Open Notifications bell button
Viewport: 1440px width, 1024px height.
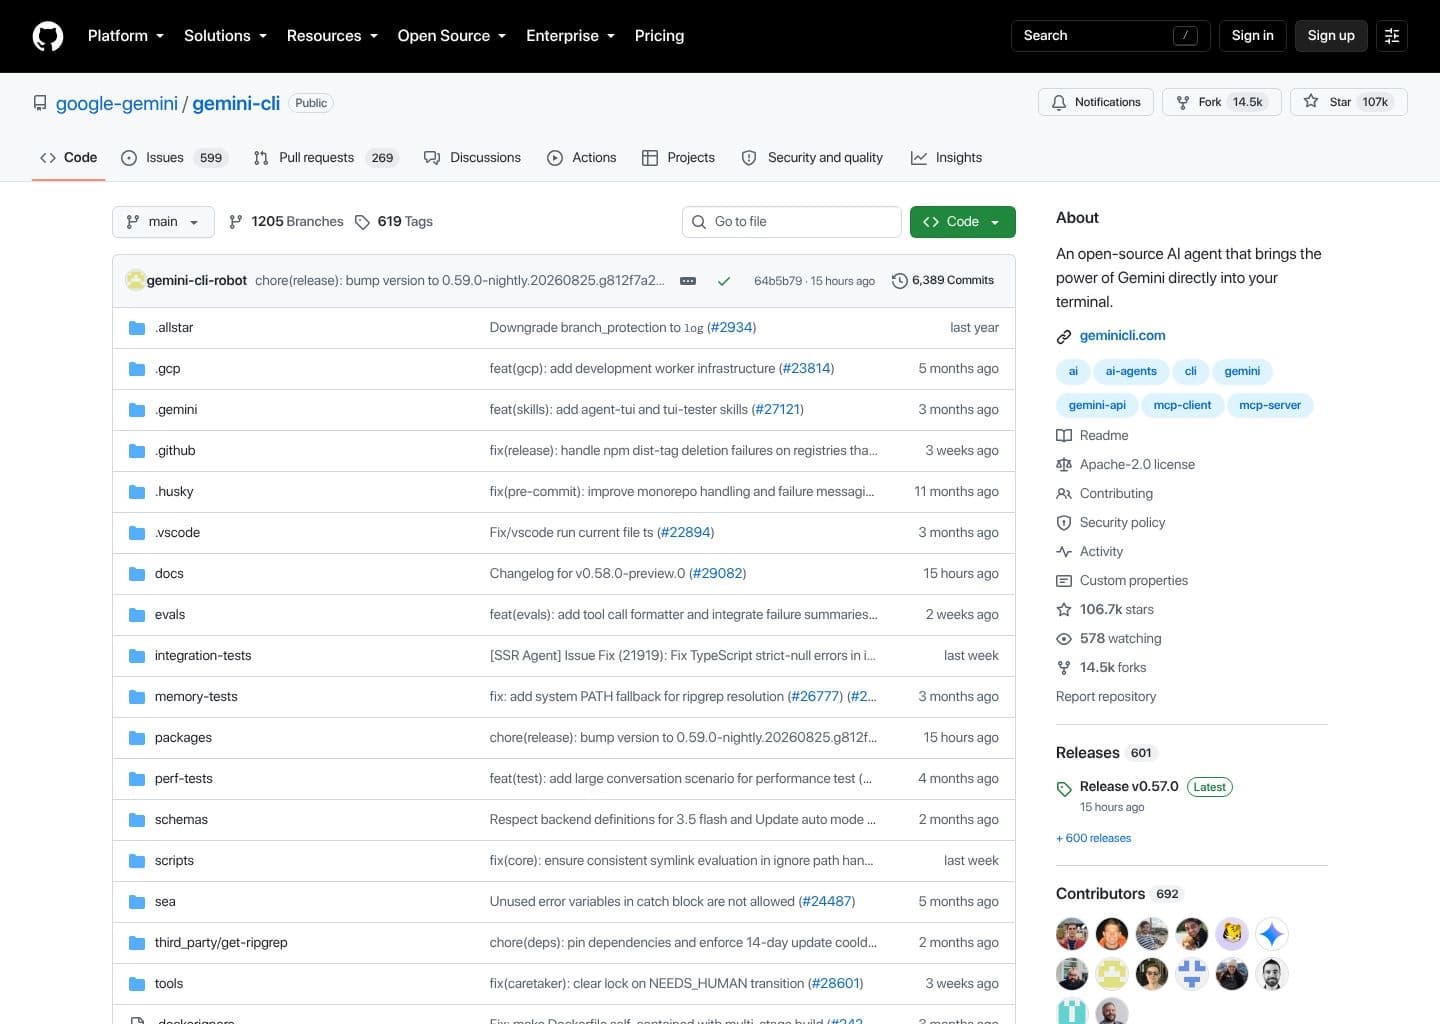1096,102
